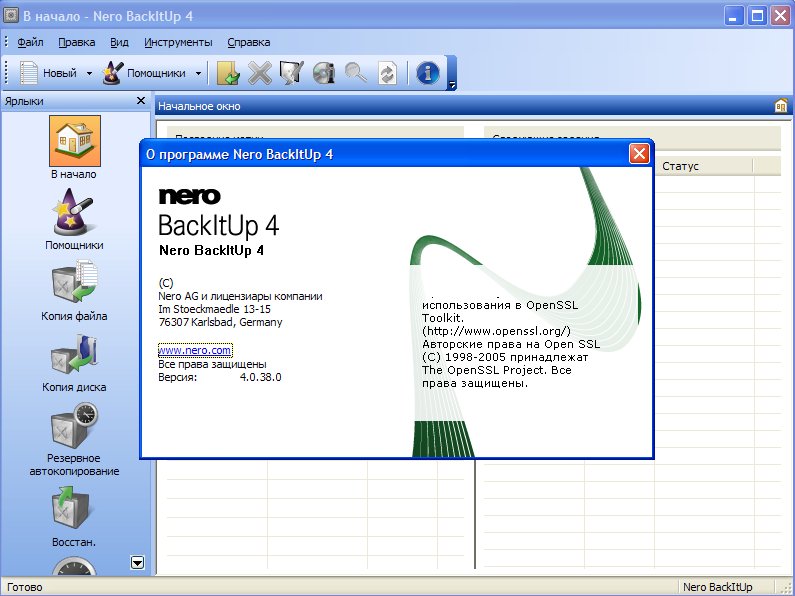Click the home icon in Начальное окно header
Image resolution: width=795 pixels, height=596 pixels.
[780, 106]
